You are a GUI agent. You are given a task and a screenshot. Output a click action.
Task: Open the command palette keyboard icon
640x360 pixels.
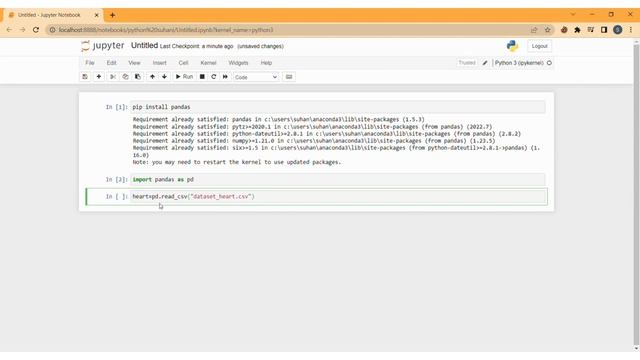pyautogui.click(x=289, y=77)
